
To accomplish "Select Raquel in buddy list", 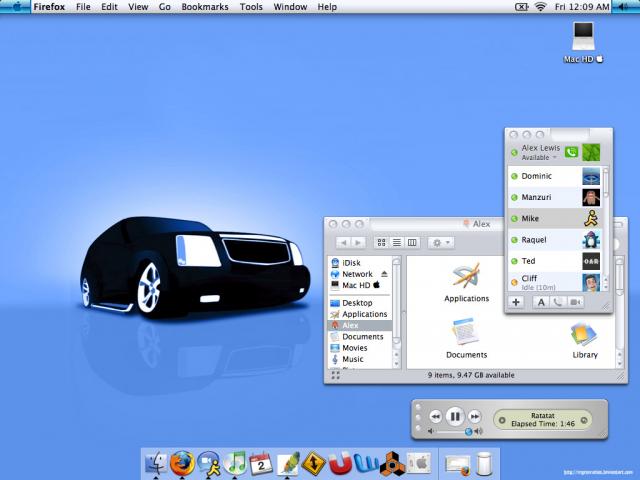I will (x=554, y=240).
